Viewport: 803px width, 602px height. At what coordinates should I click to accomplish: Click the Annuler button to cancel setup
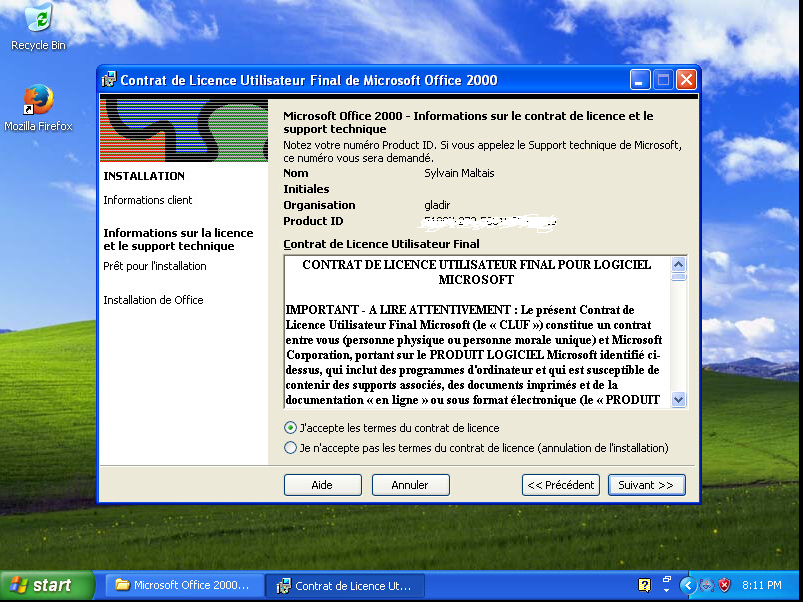411,485
